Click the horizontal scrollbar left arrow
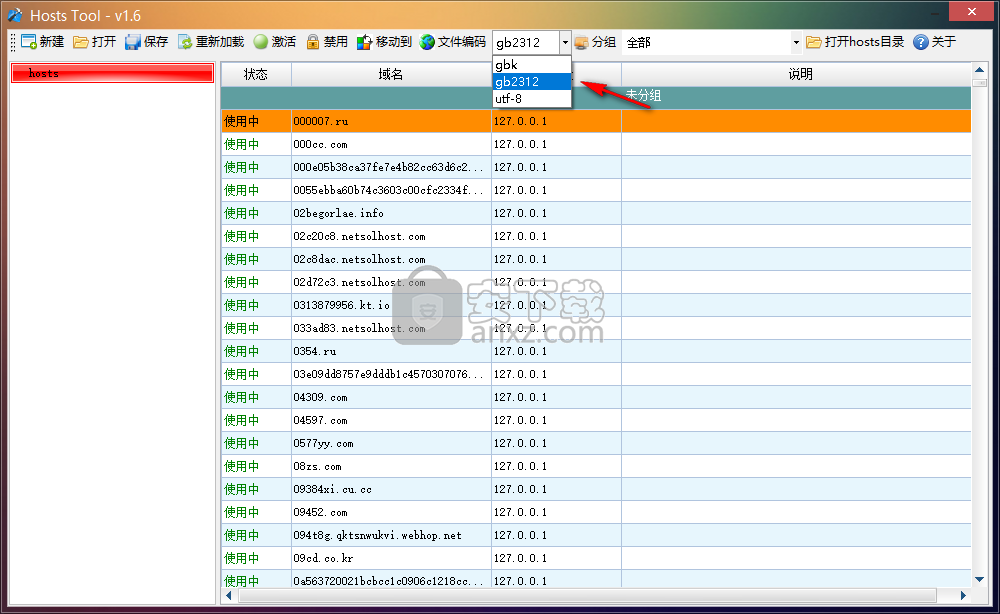Screen dimensions: 1000x614 [229, 596]
